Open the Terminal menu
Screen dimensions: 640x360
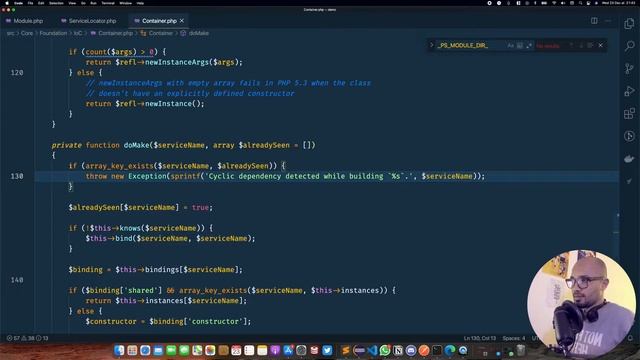[x=108, y=3]
